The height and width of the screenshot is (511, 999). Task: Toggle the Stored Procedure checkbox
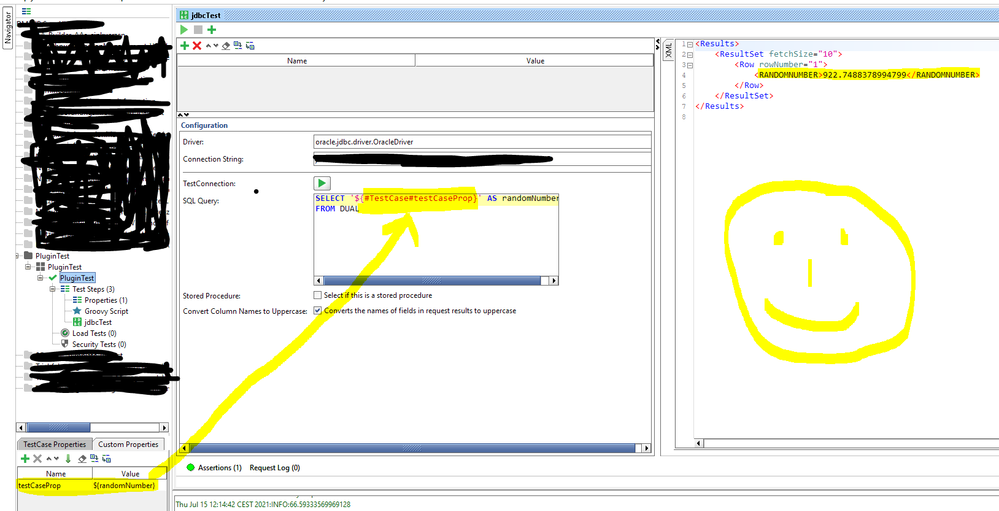coord(318,296)
